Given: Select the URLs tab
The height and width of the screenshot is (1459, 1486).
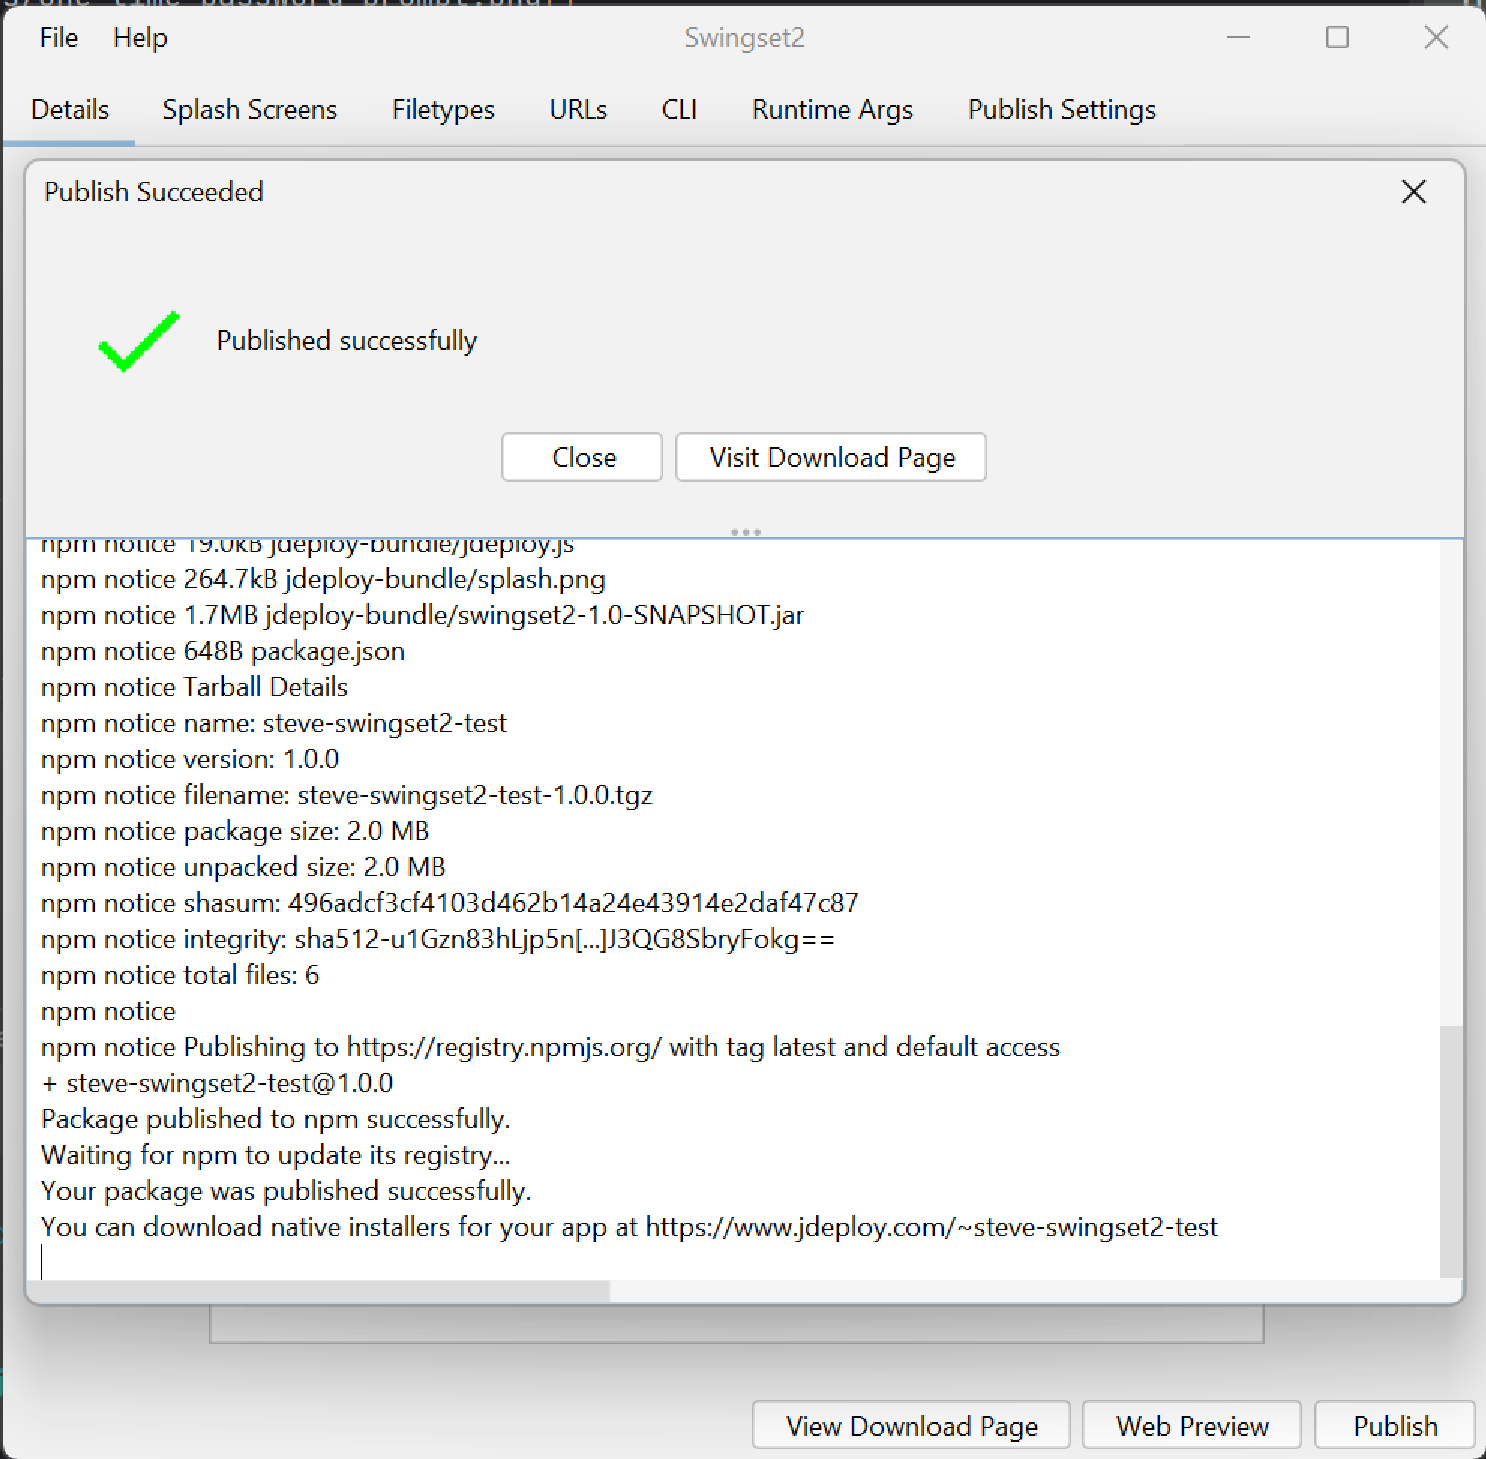Looking at the screenshot, I should click(x=578, y=110).
